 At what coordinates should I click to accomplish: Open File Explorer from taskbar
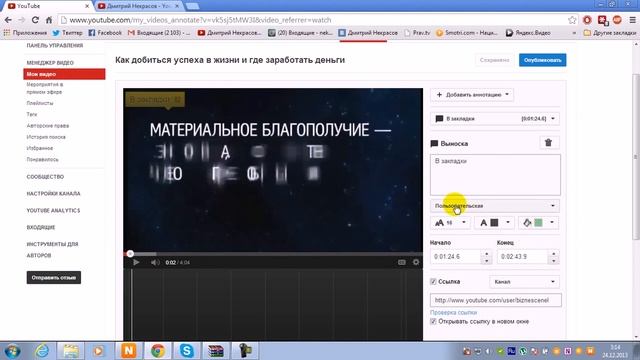click(x=71, y=351)
